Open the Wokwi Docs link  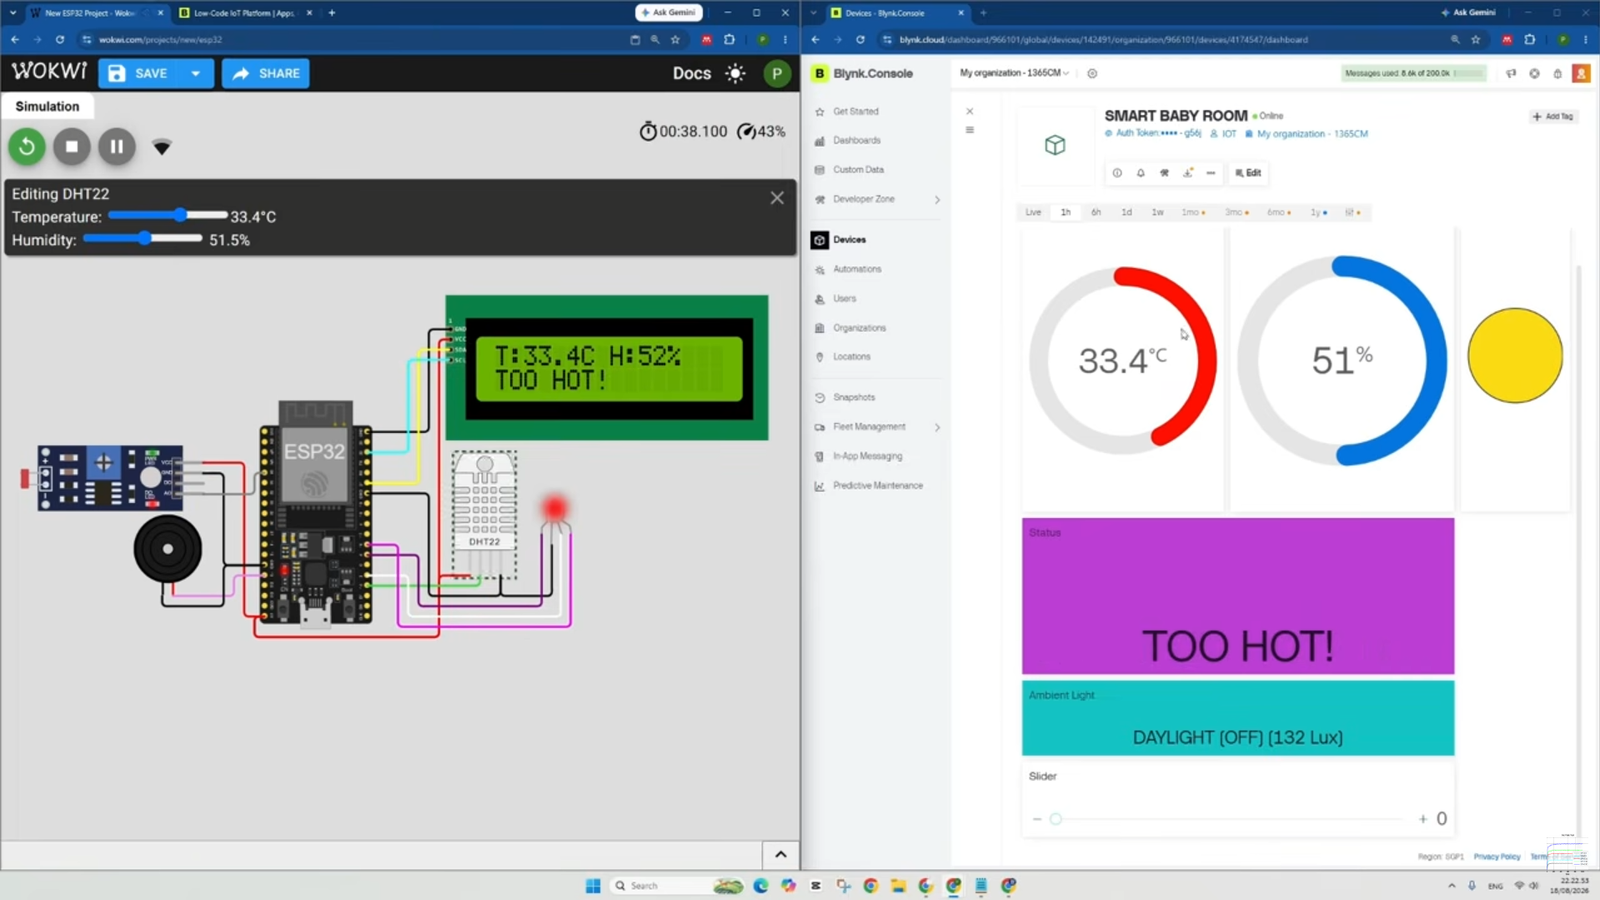[x=692, y=73]
